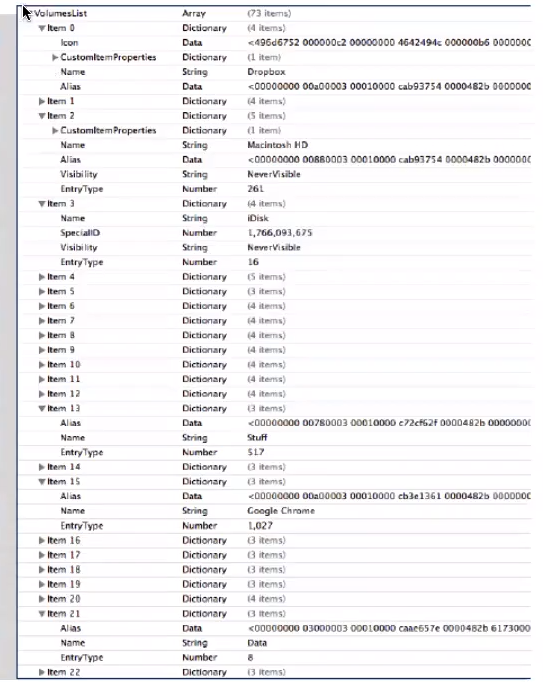The height and width of the screenshot is (682, 543).
Task: Click the Dictionary type of Item 4
Action: click(x=204, y=277)
